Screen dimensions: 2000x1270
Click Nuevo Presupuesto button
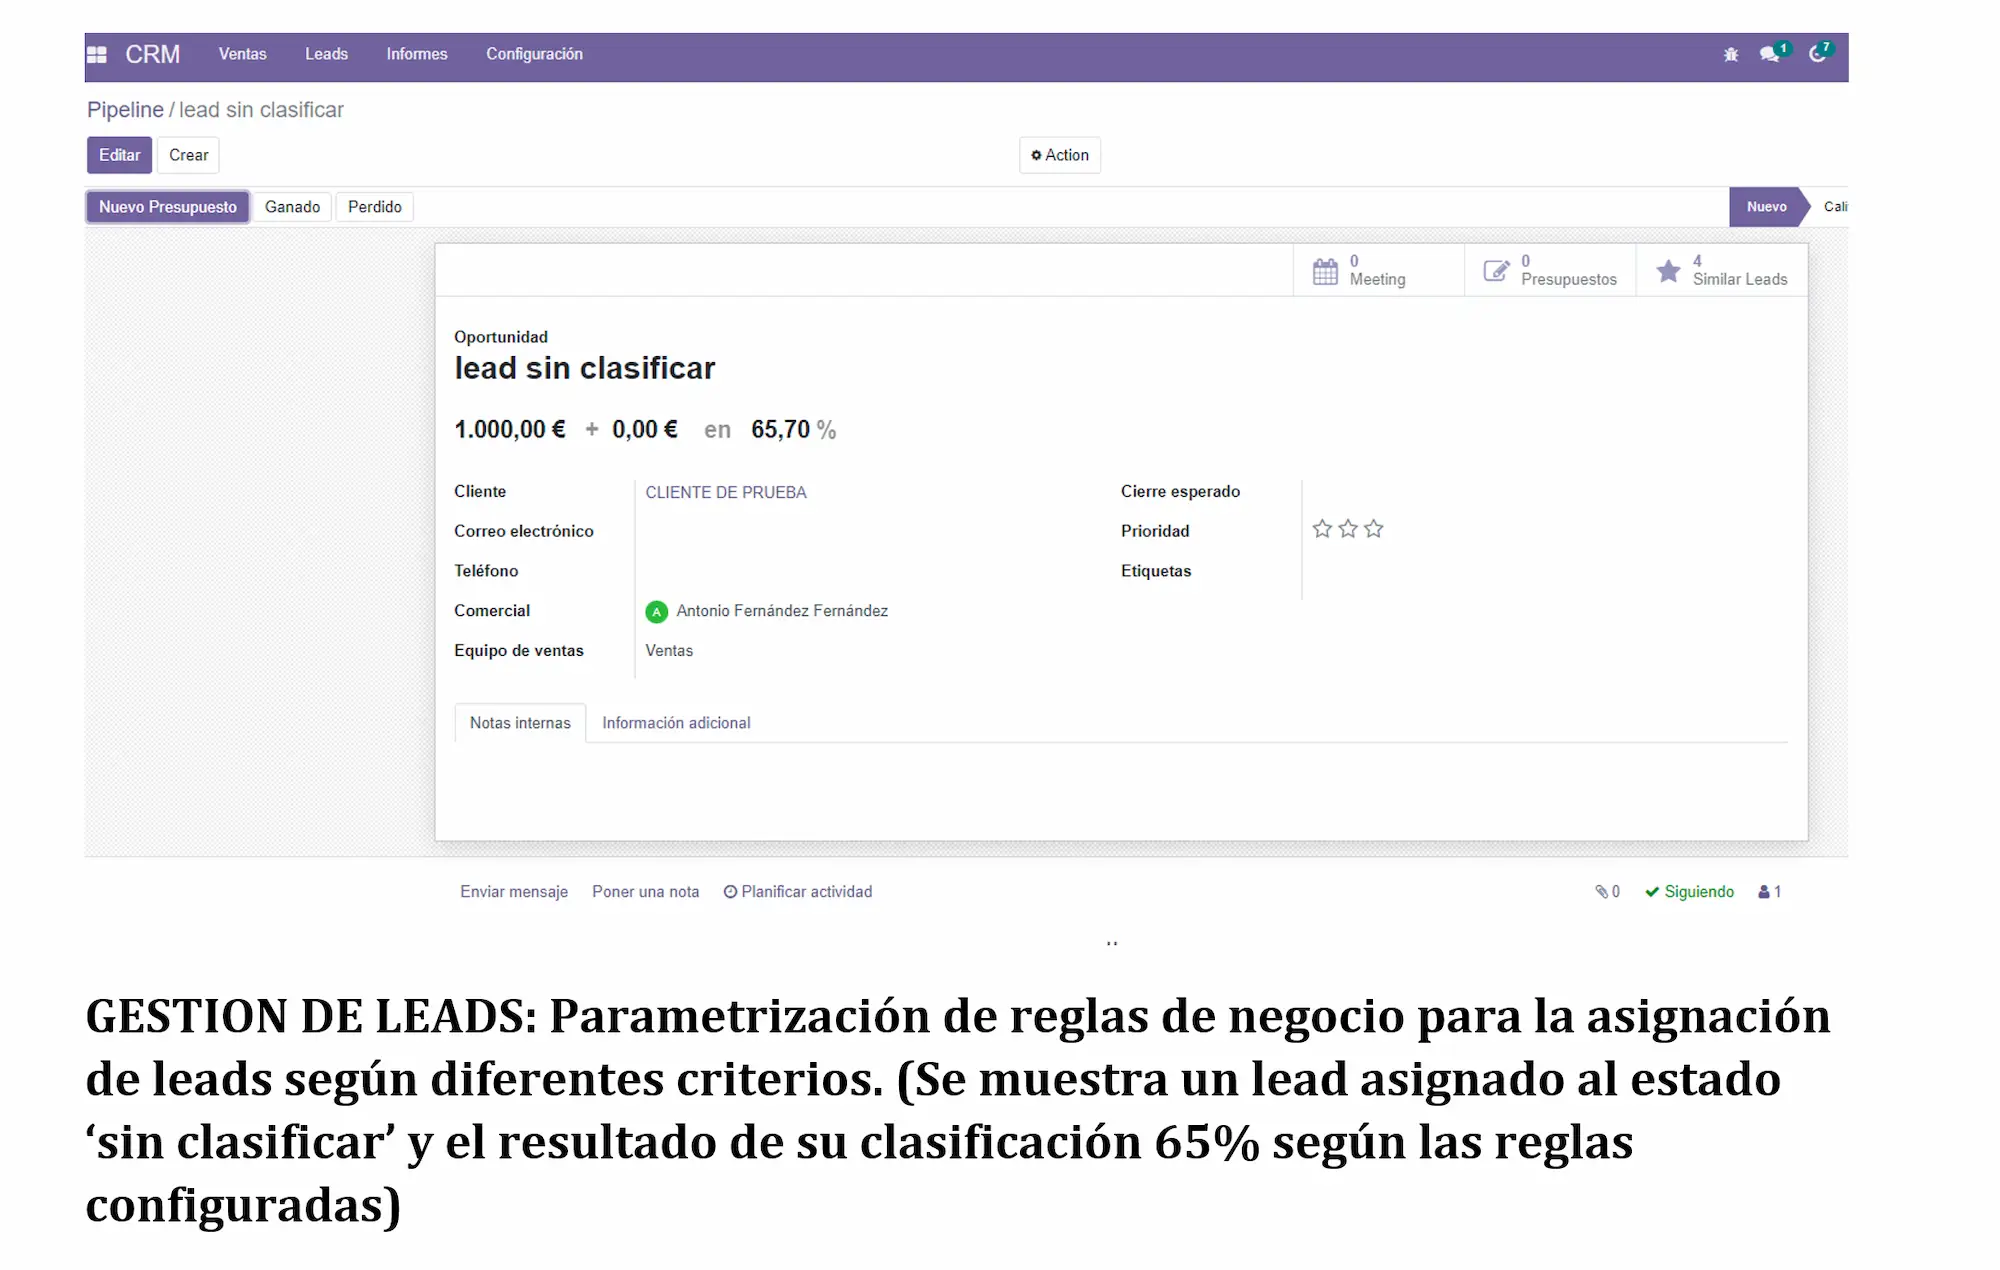tap(166, 206)
